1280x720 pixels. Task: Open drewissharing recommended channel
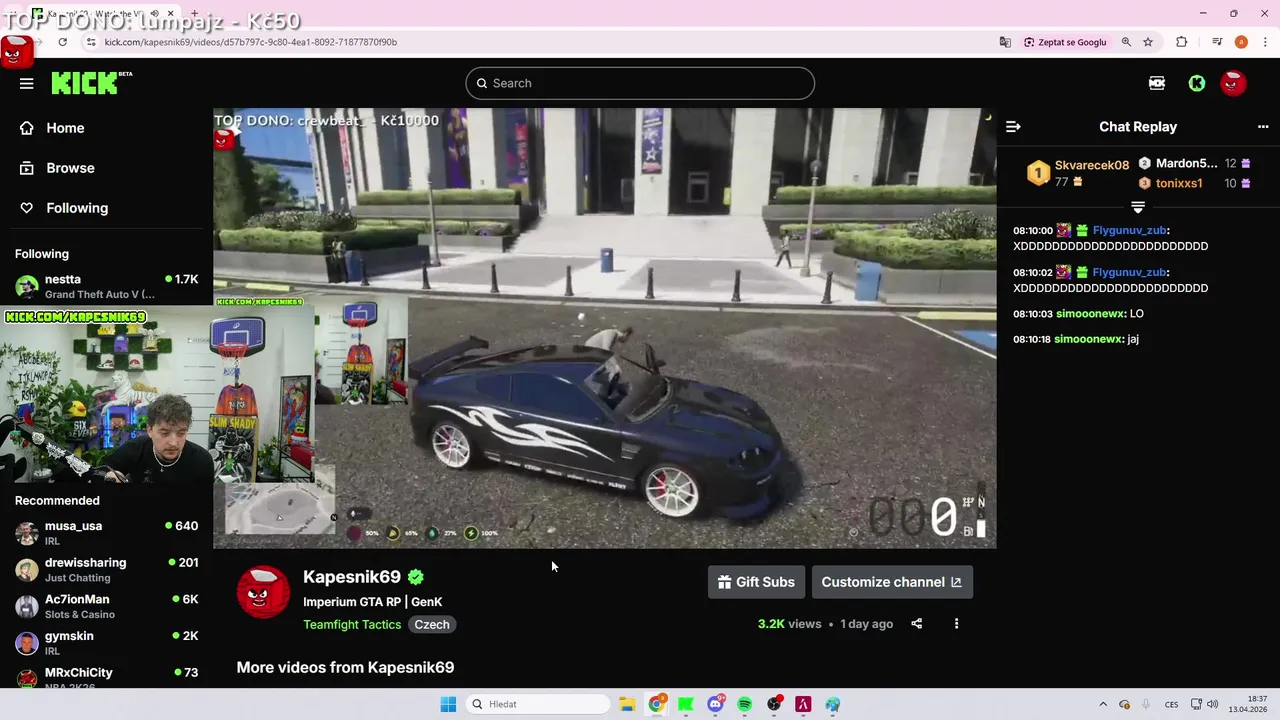(x=106, y=569)
